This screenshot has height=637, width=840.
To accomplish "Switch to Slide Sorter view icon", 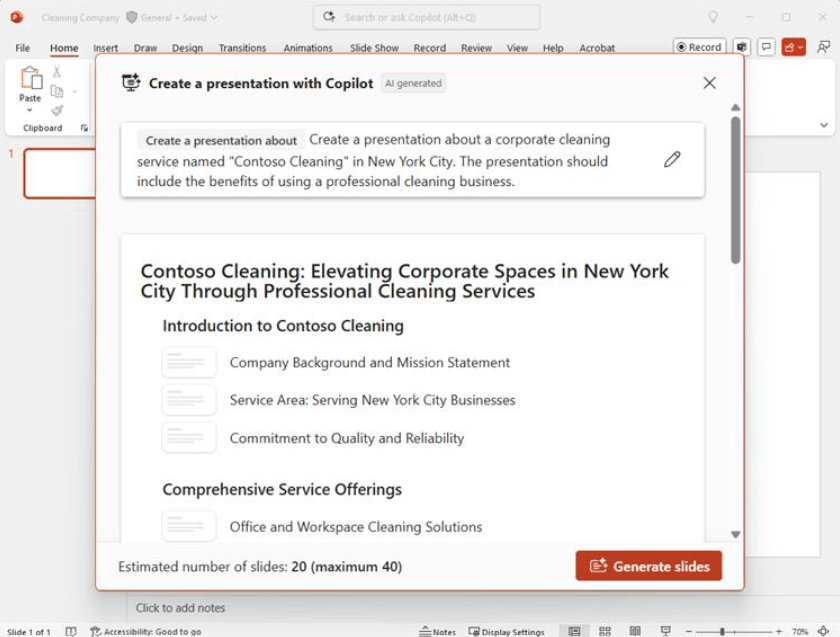I will [605, 631].
